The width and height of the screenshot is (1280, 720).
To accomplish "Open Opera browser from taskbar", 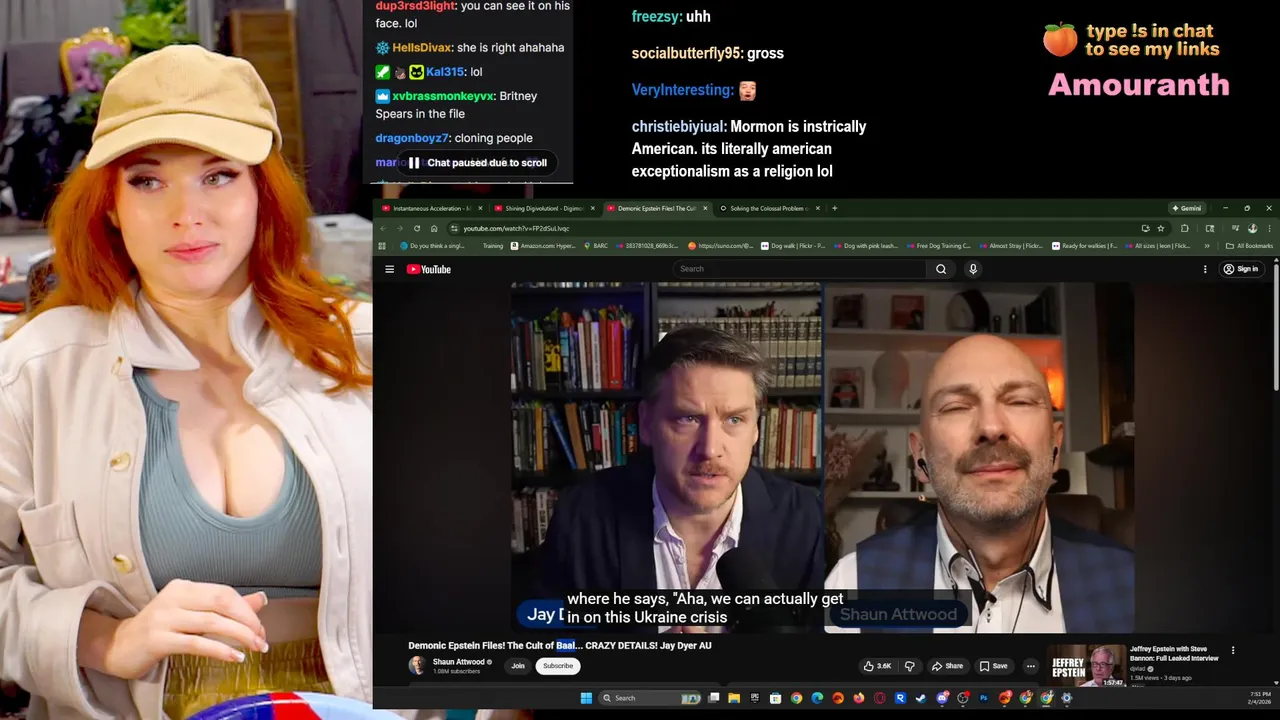I will tap(879, 698).
